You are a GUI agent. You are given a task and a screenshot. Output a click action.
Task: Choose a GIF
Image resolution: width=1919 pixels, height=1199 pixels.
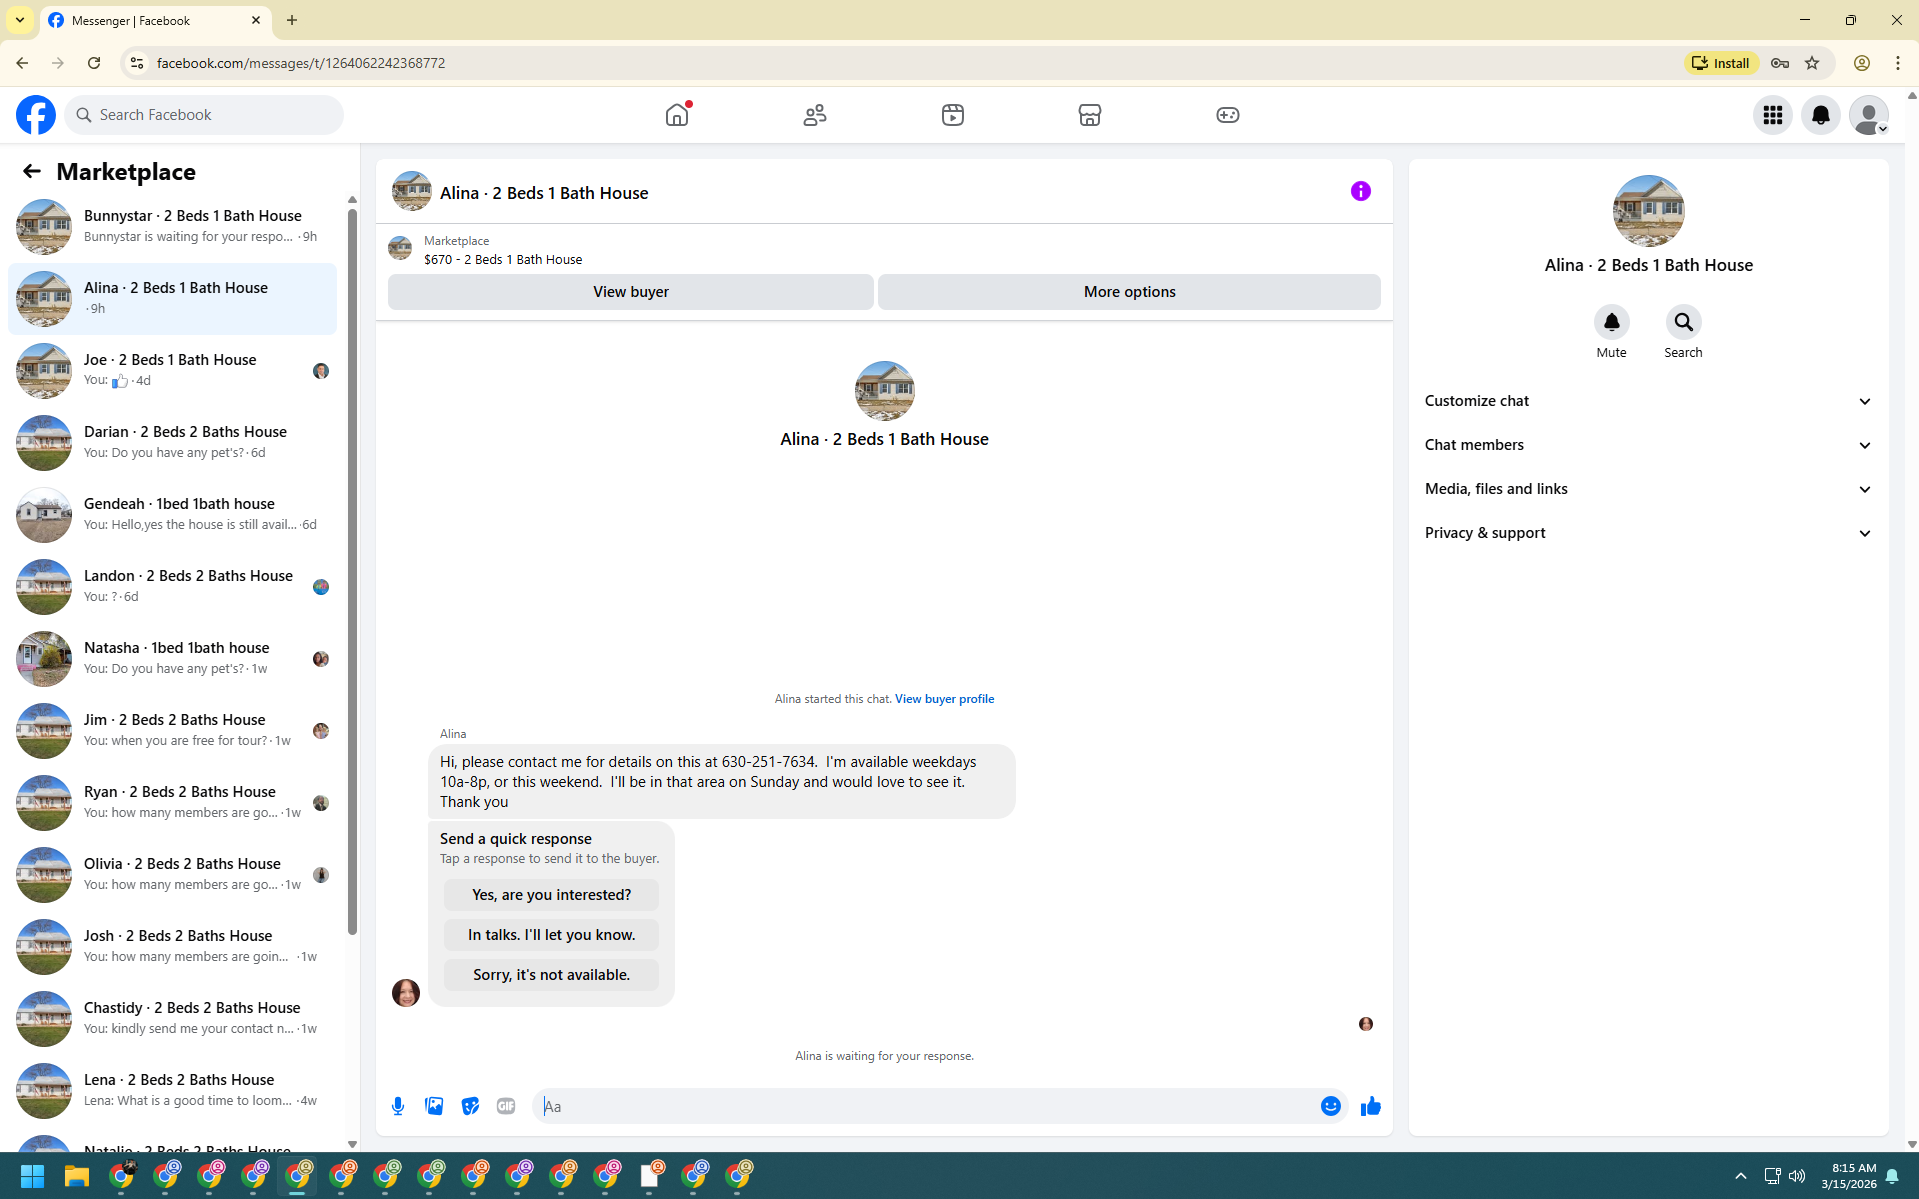pyautogui.click(x=506, y=1106)
